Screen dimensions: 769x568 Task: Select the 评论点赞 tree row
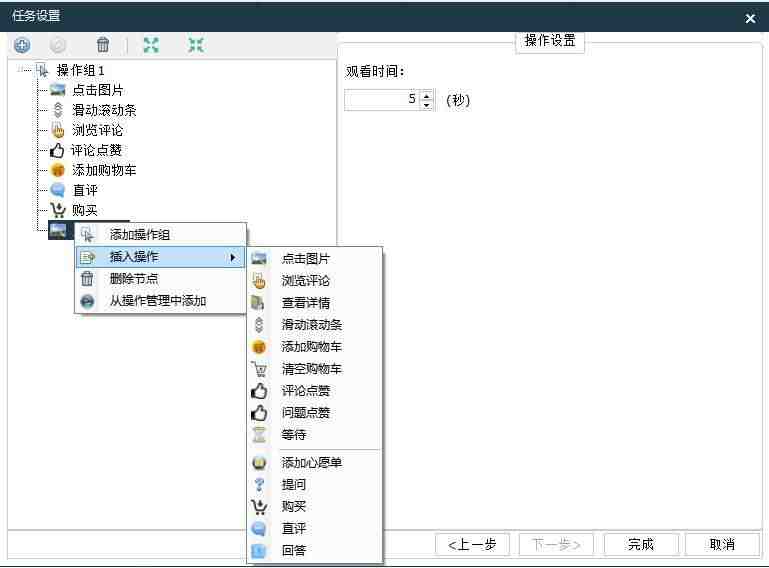96,150
